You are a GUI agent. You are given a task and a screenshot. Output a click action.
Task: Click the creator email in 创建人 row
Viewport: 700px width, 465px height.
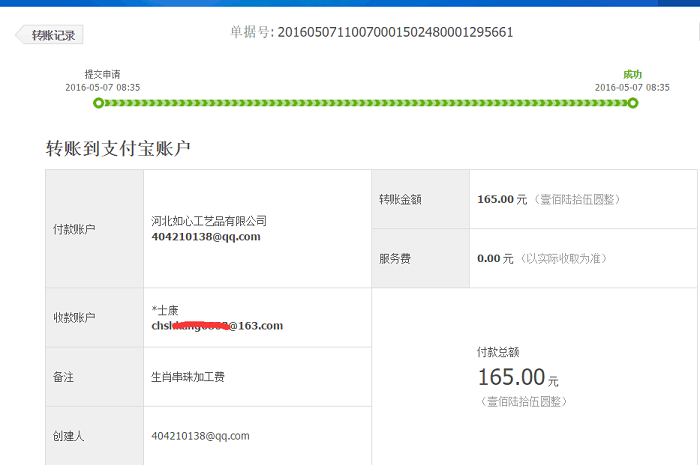[200, 436]
